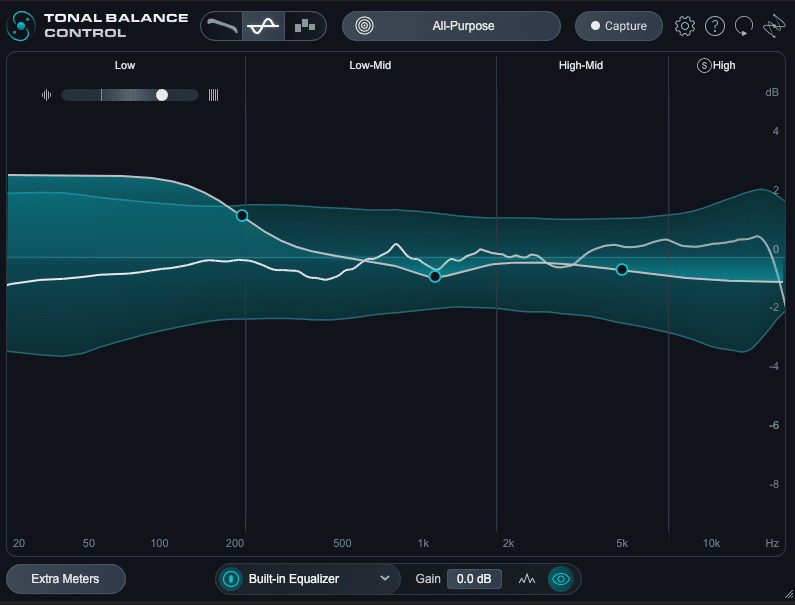Select the Low band label
795x605 pixels.
coord(125,65)
